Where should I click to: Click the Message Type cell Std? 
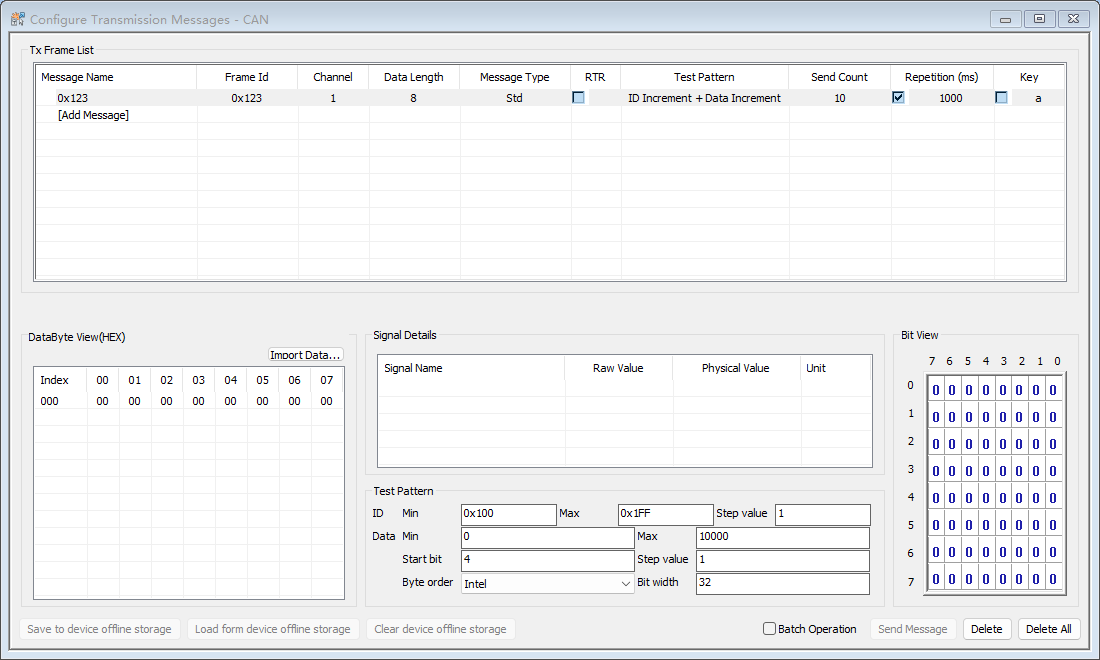514,98
